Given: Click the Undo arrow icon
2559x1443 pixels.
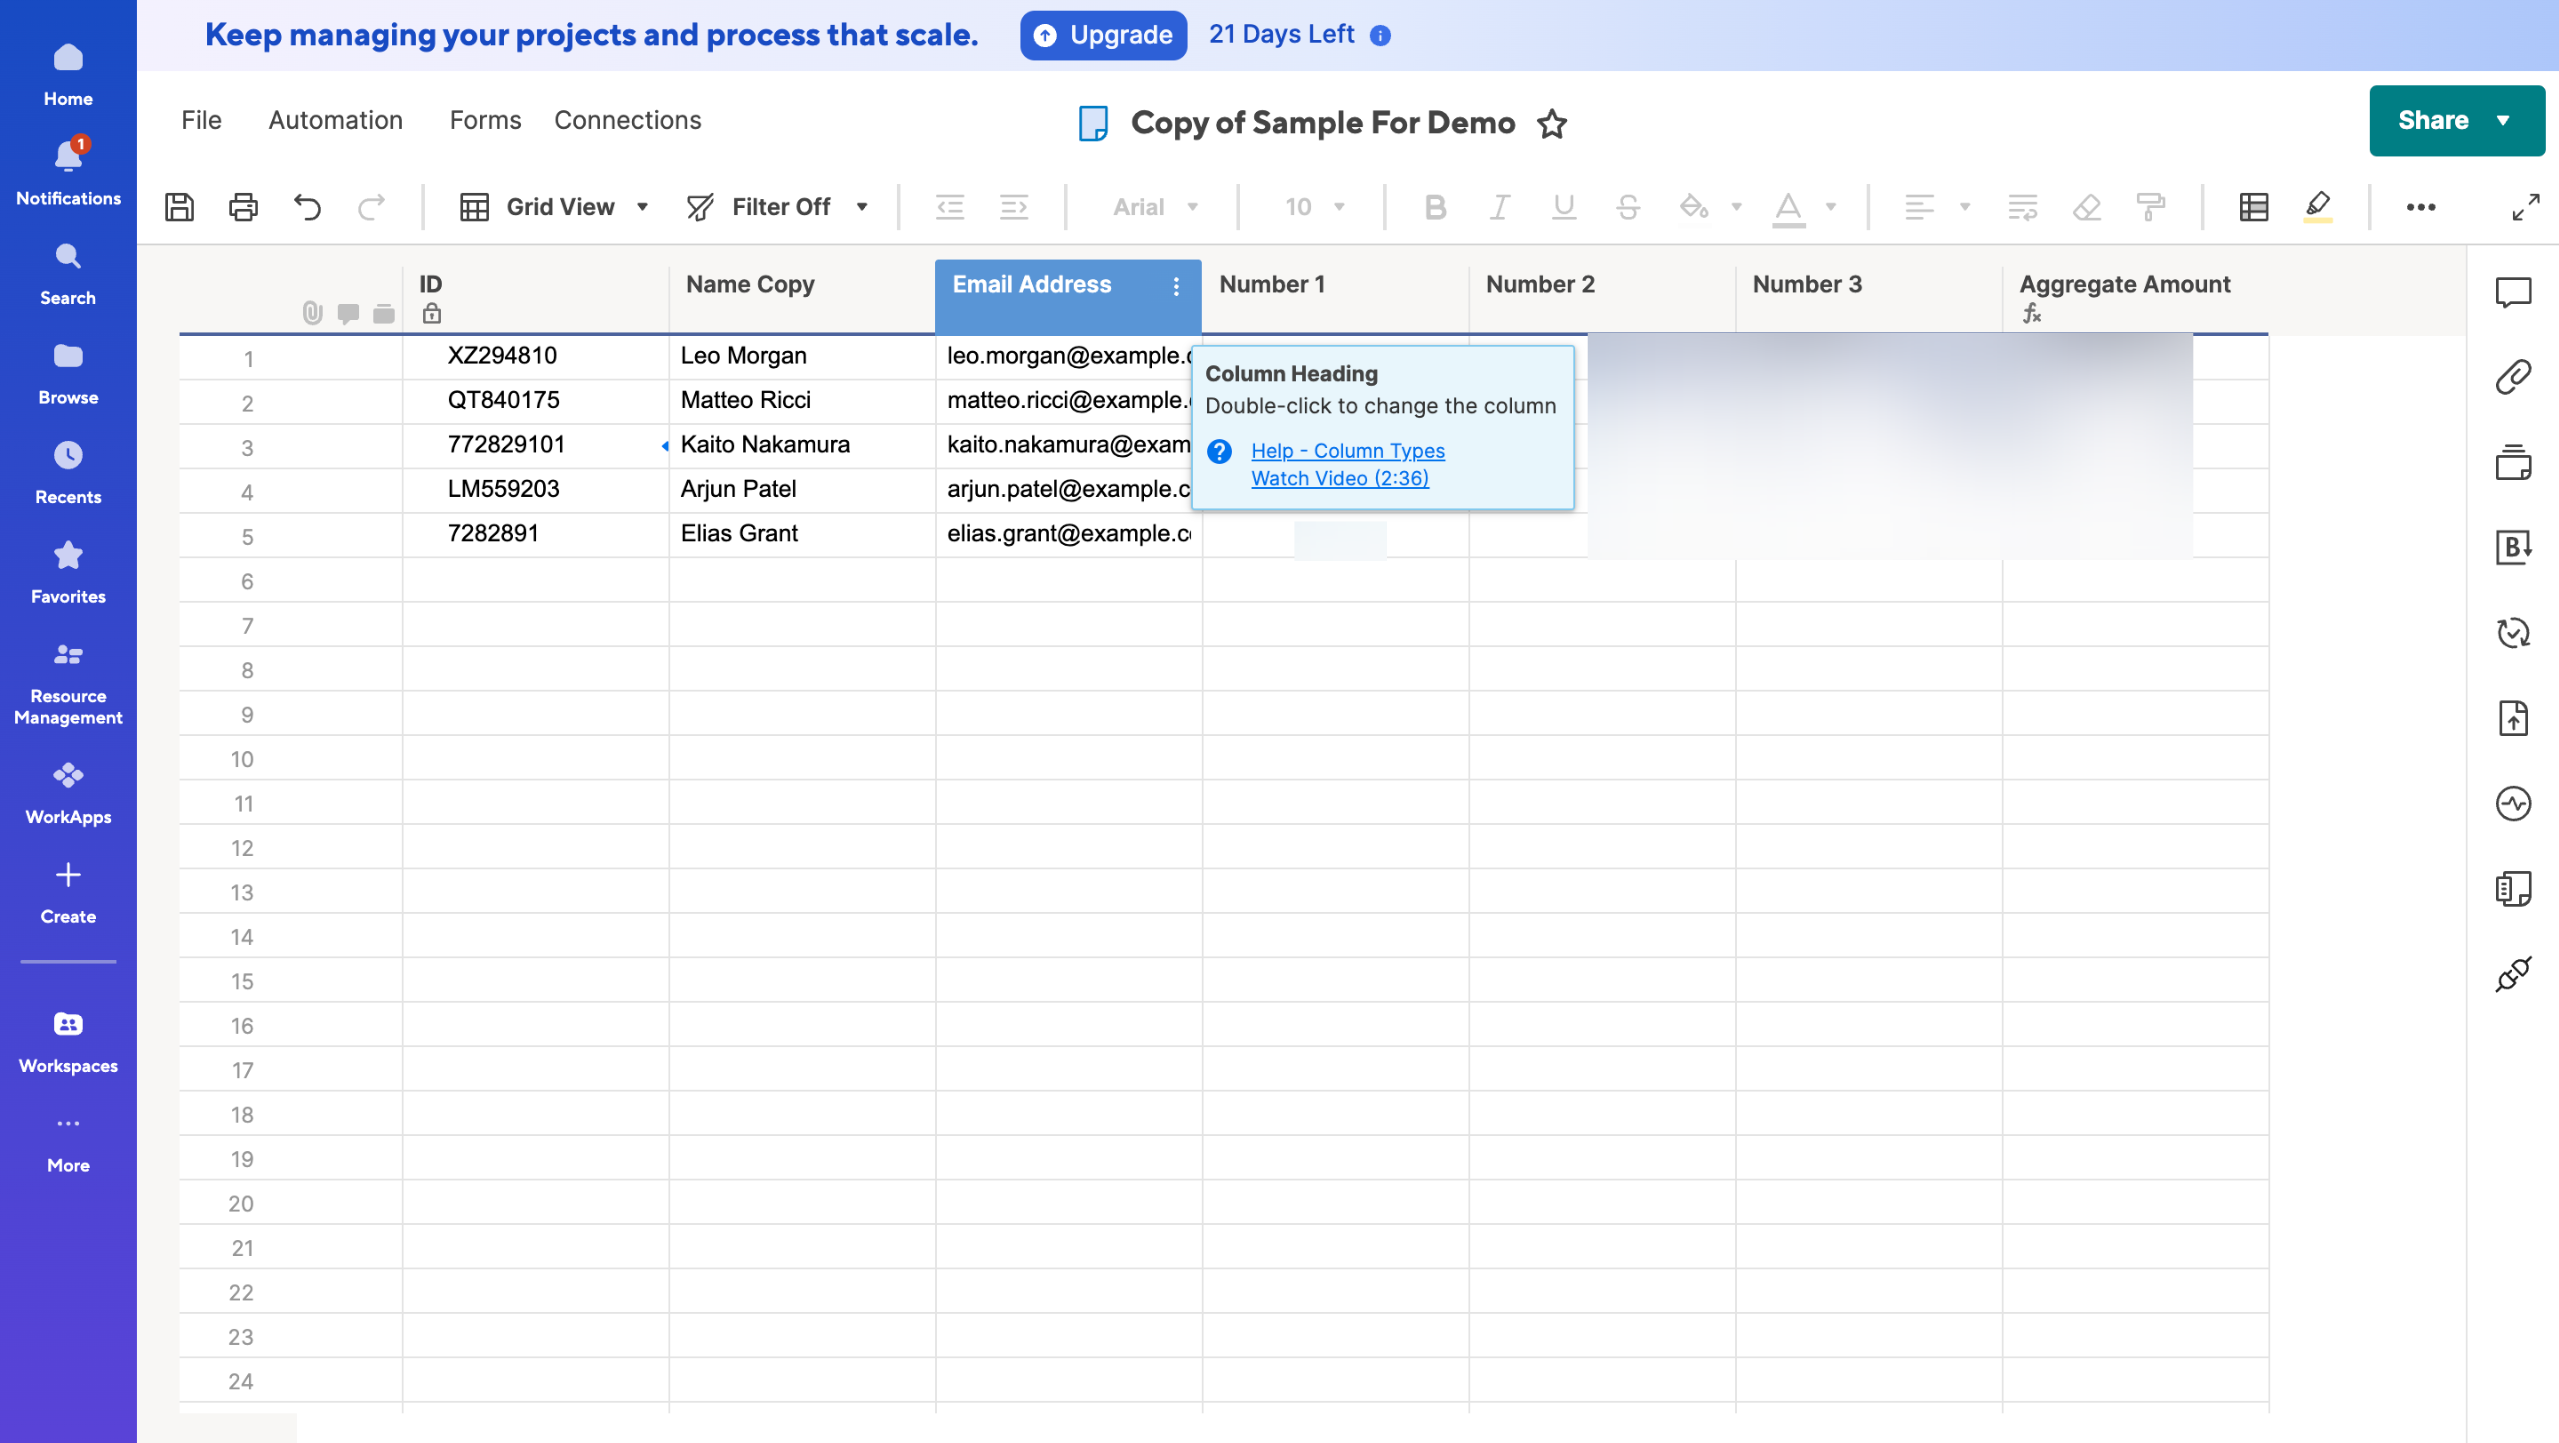Looking at the screenshot, I should coord(307,207).
